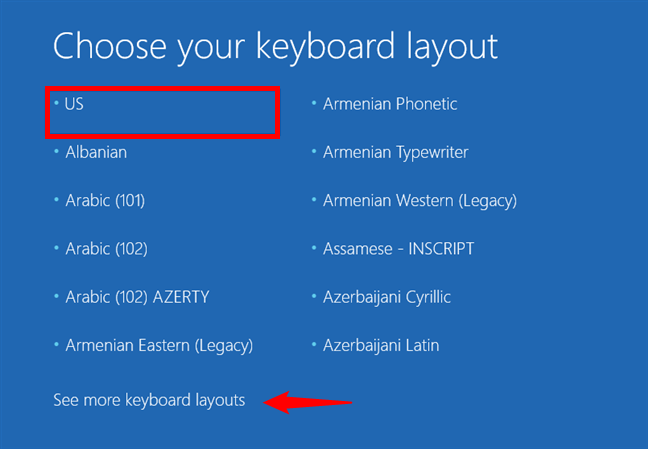Select the US keyboard layout
This screenshot has height=449, width=648.
75,104
